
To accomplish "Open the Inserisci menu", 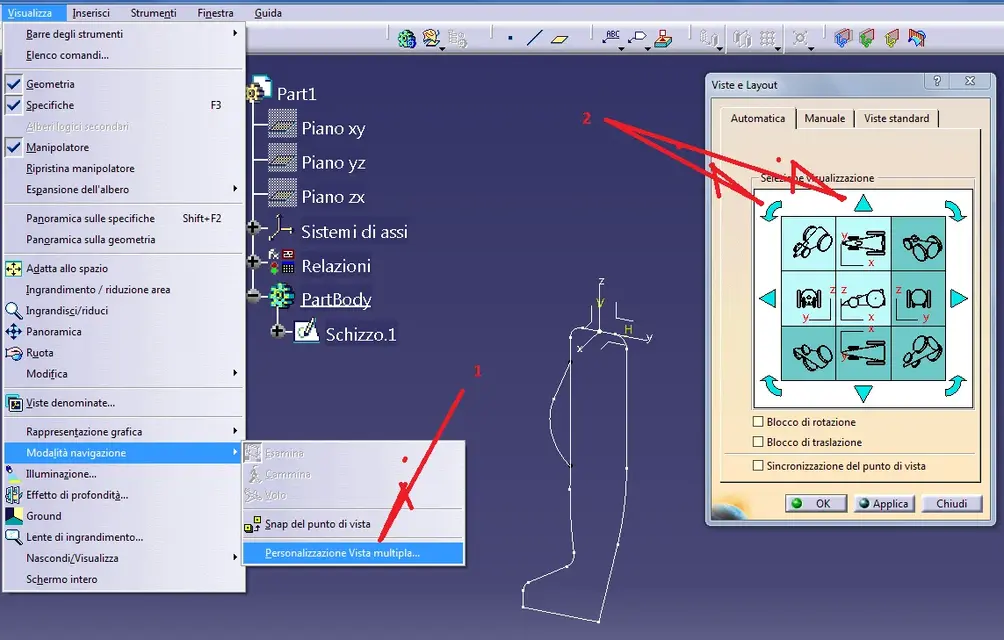I will point(91,13).
